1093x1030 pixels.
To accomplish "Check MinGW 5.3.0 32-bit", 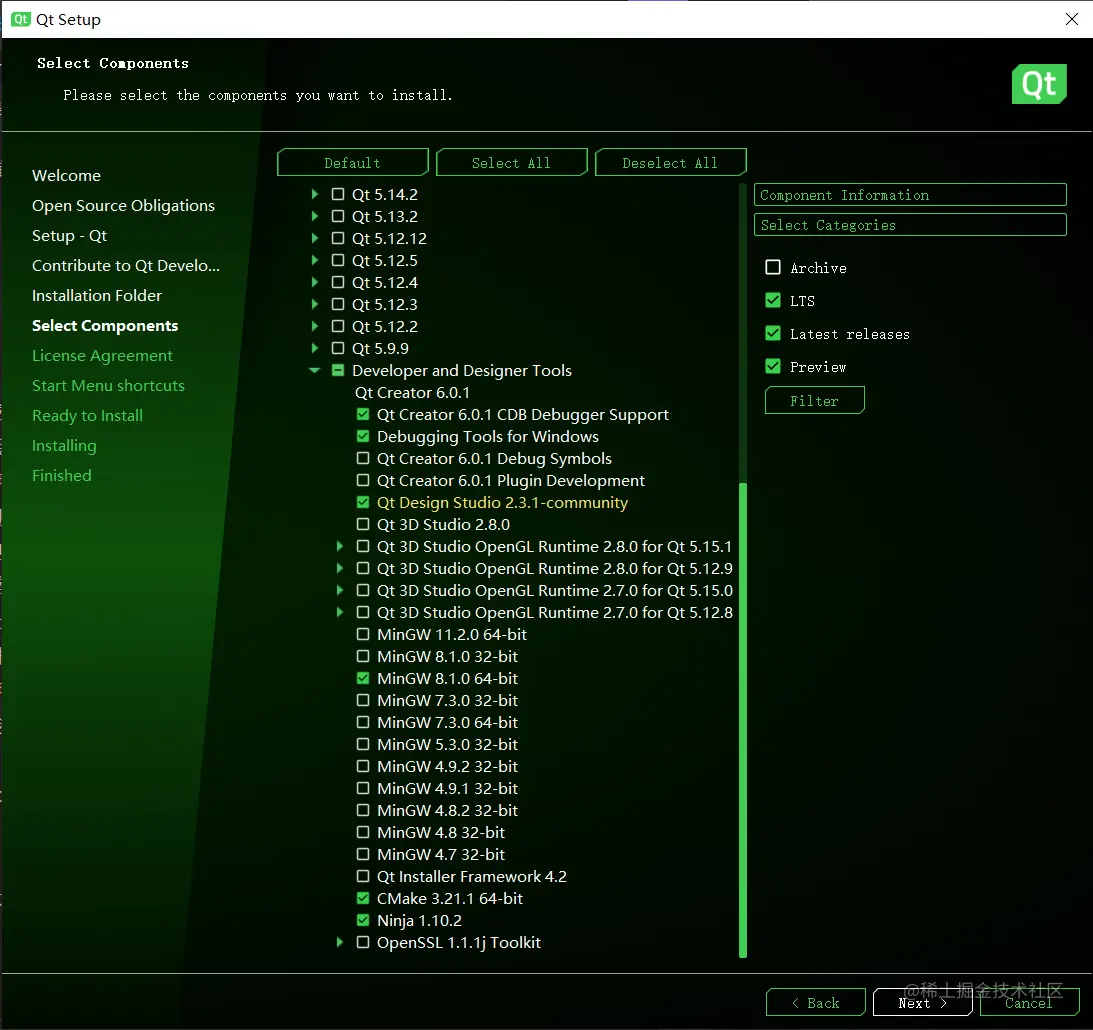I will click(363, 744).
